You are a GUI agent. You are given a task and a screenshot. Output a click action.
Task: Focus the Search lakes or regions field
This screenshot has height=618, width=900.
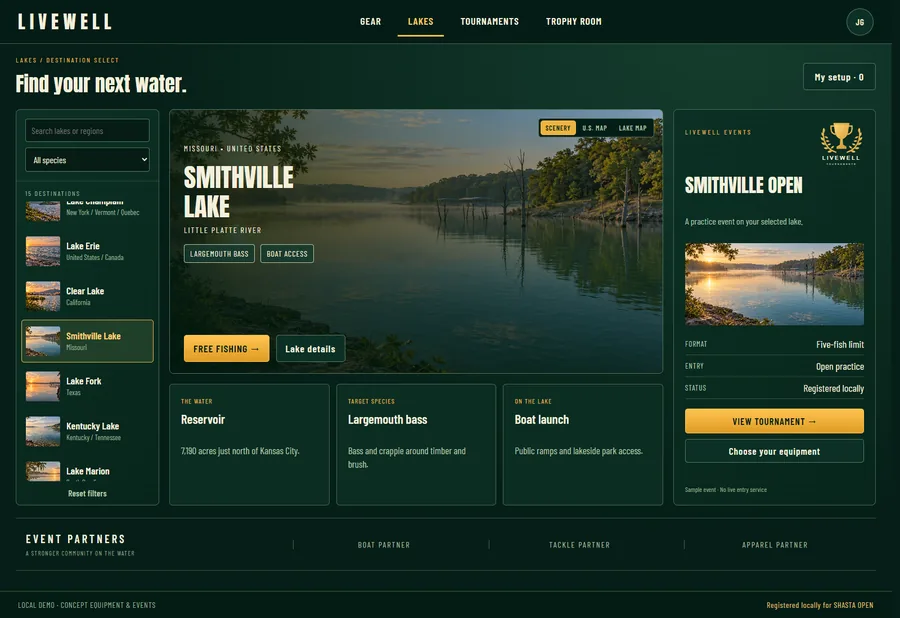(x=87, y=131)
